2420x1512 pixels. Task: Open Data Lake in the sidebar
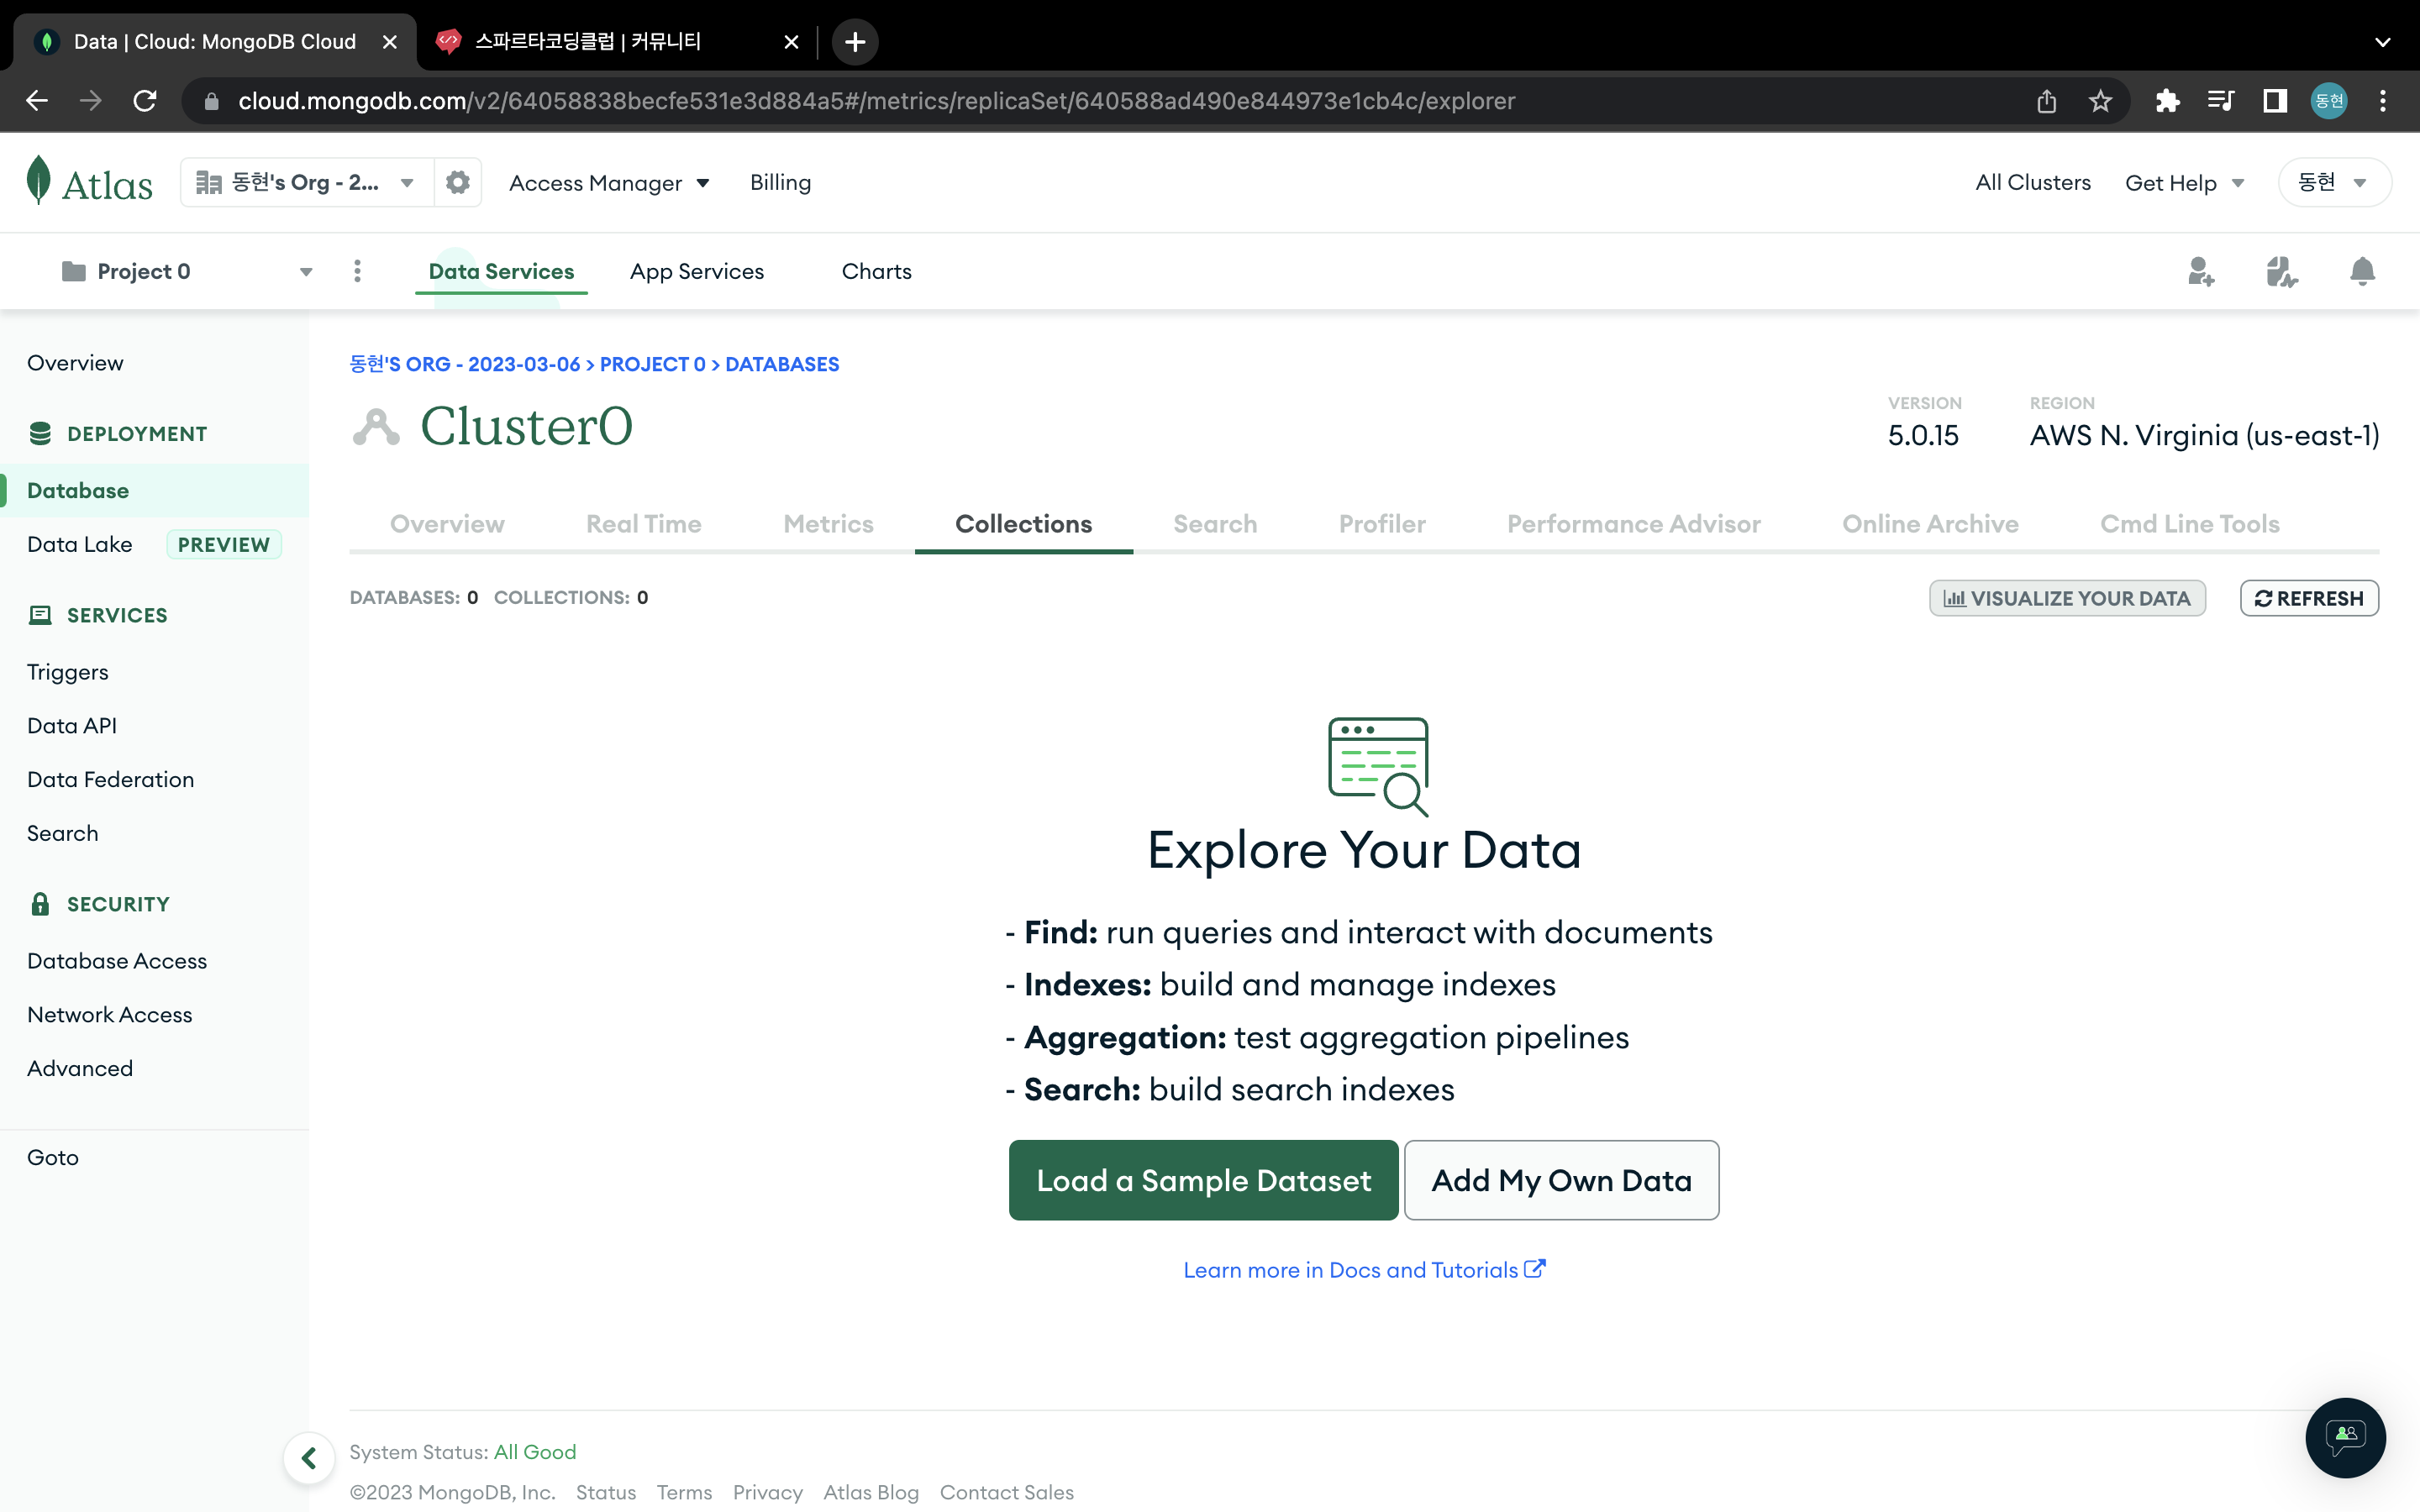coord(80,545)
